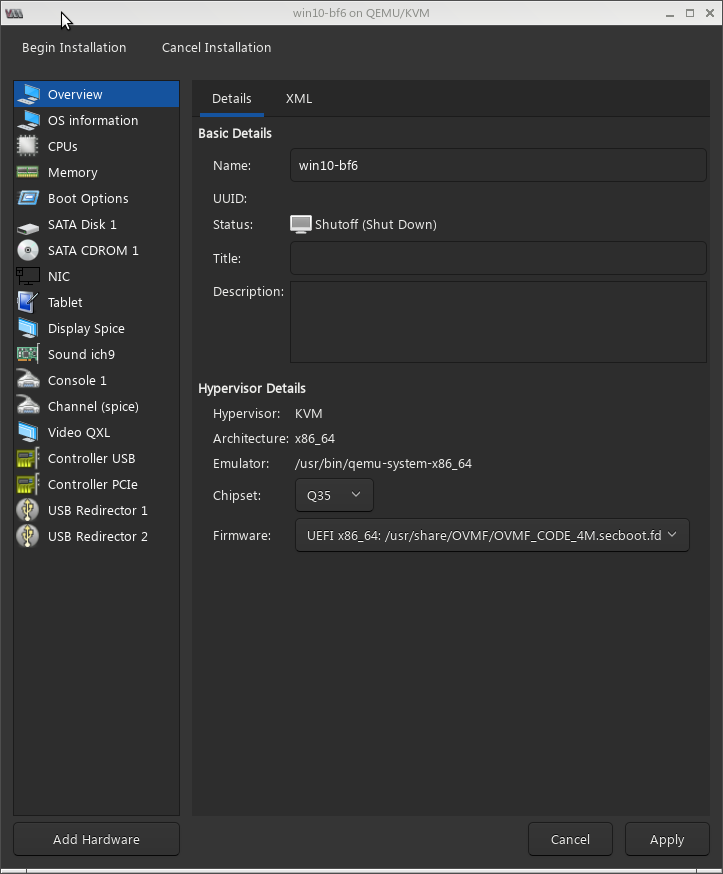Select the Controller PCIe card icon
The image size is (723, 874).
coord(28,484)
